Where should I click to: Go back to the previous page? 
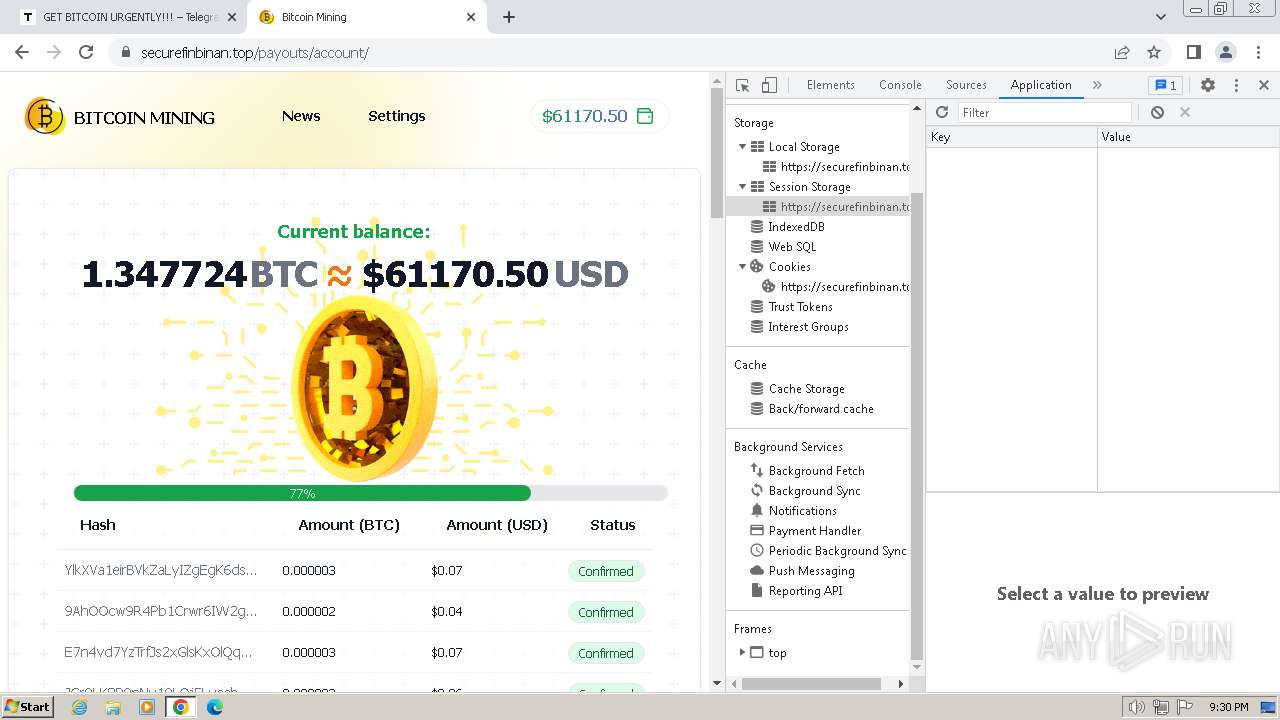[x=22, y=52]
